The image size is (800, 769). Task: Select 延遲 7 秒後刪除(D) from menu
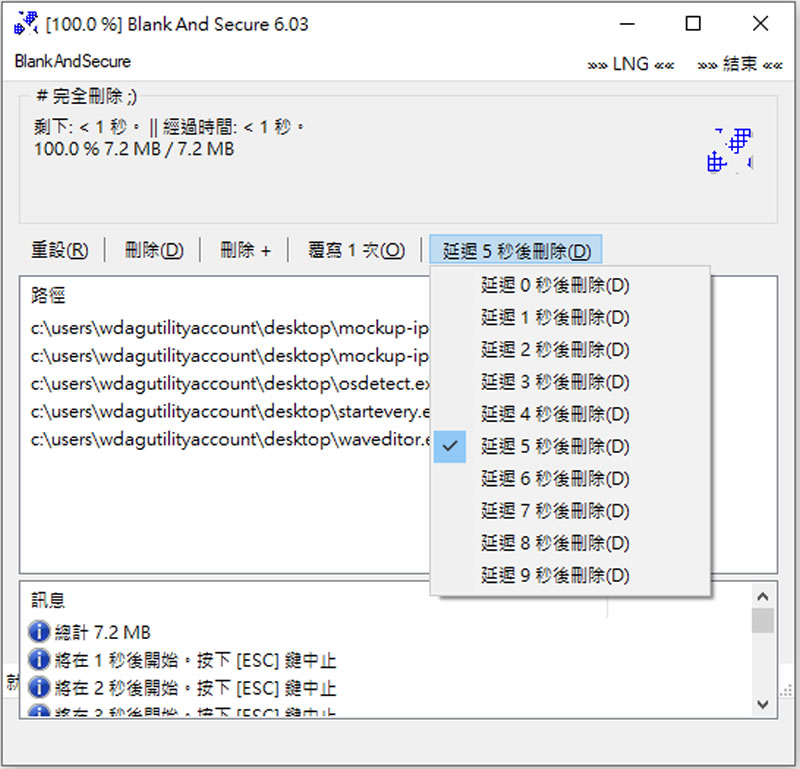pos(571,511)
